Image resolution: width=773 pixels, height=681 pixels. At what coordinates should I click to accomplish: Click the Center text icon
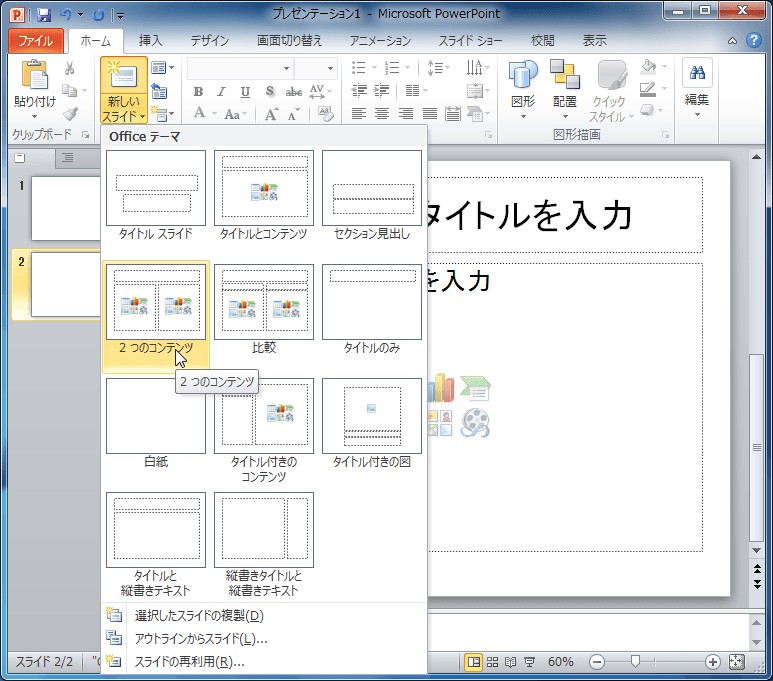pyautogui.click(x=382, y=114)
